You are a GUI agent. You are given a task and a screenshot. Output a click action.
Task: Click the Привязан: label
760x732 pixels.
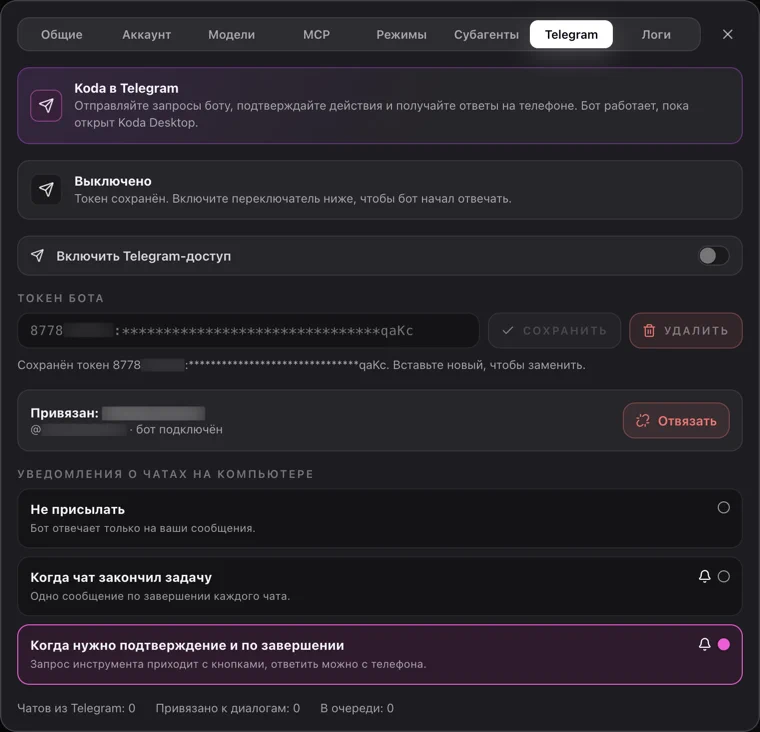click(x=64, y=413)
